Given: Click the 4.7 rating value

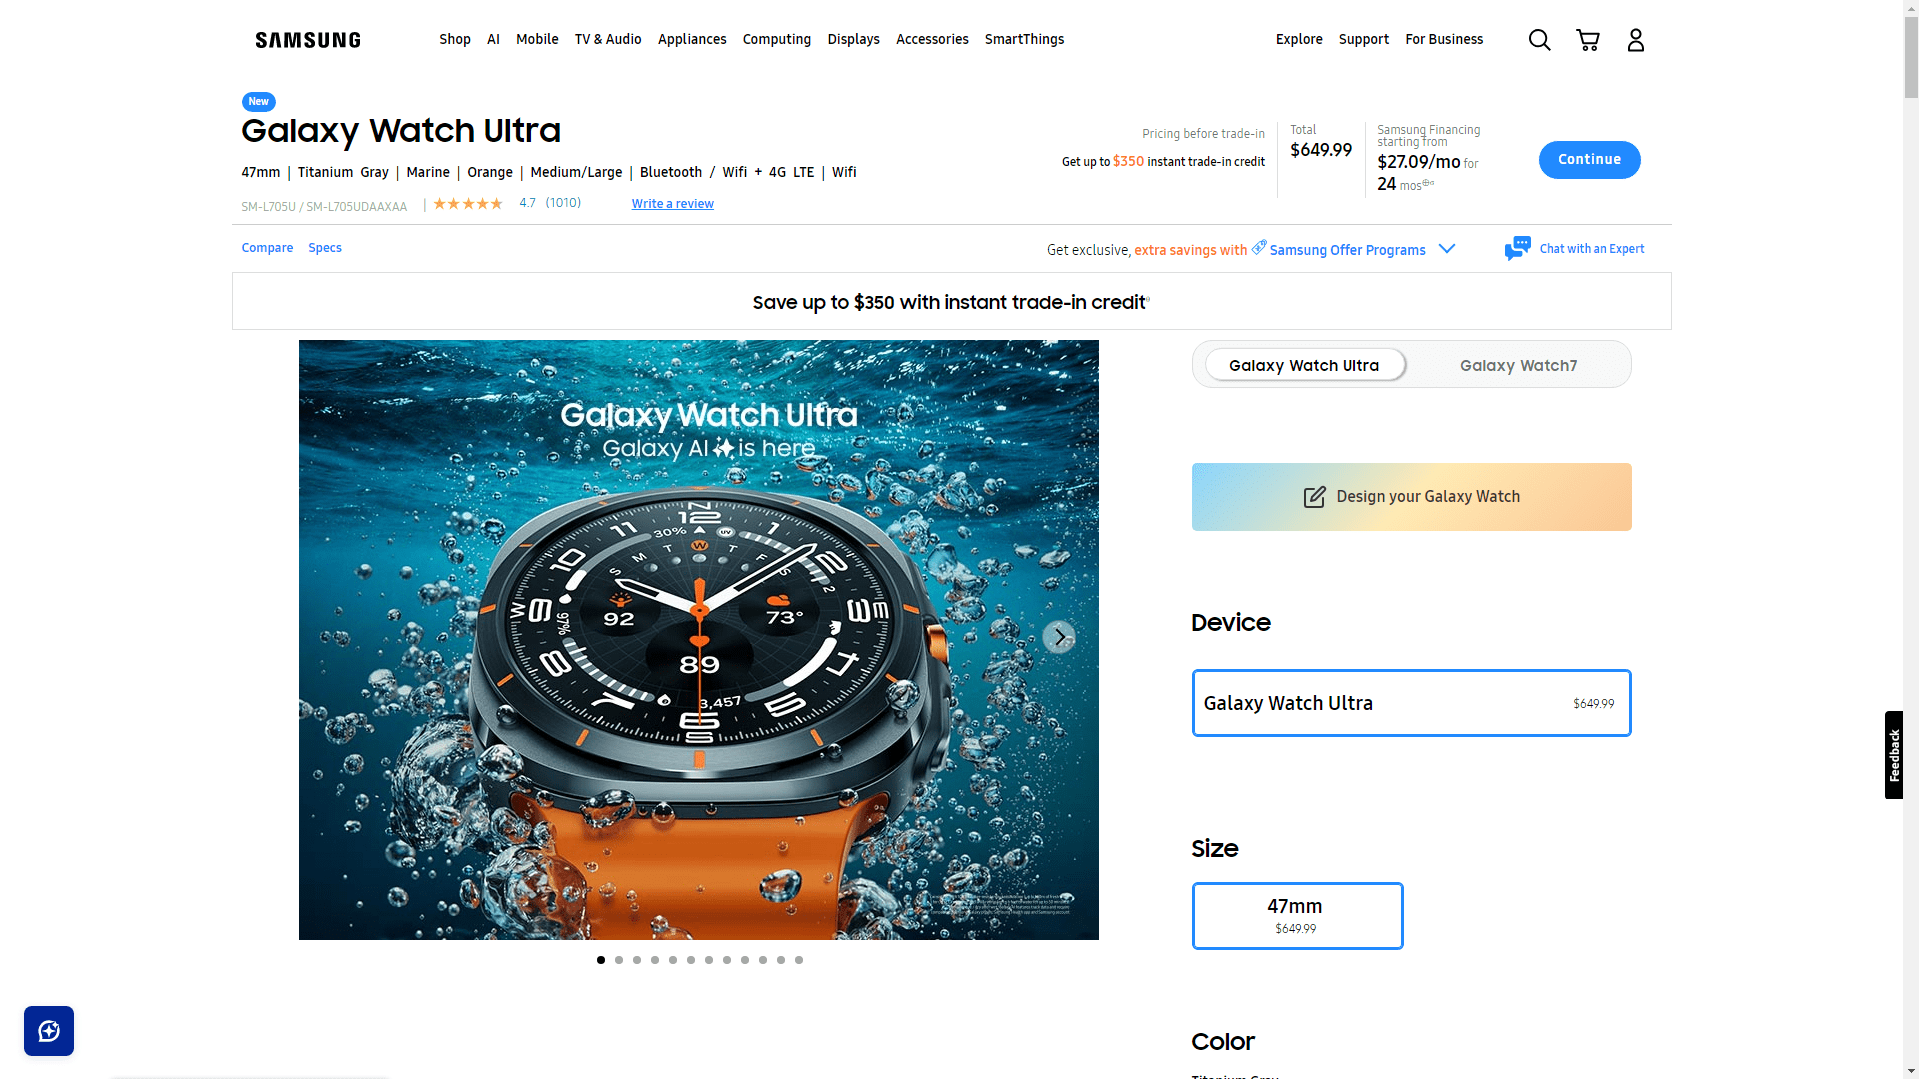Looking at the screenshot, I should tap(527, 203).
